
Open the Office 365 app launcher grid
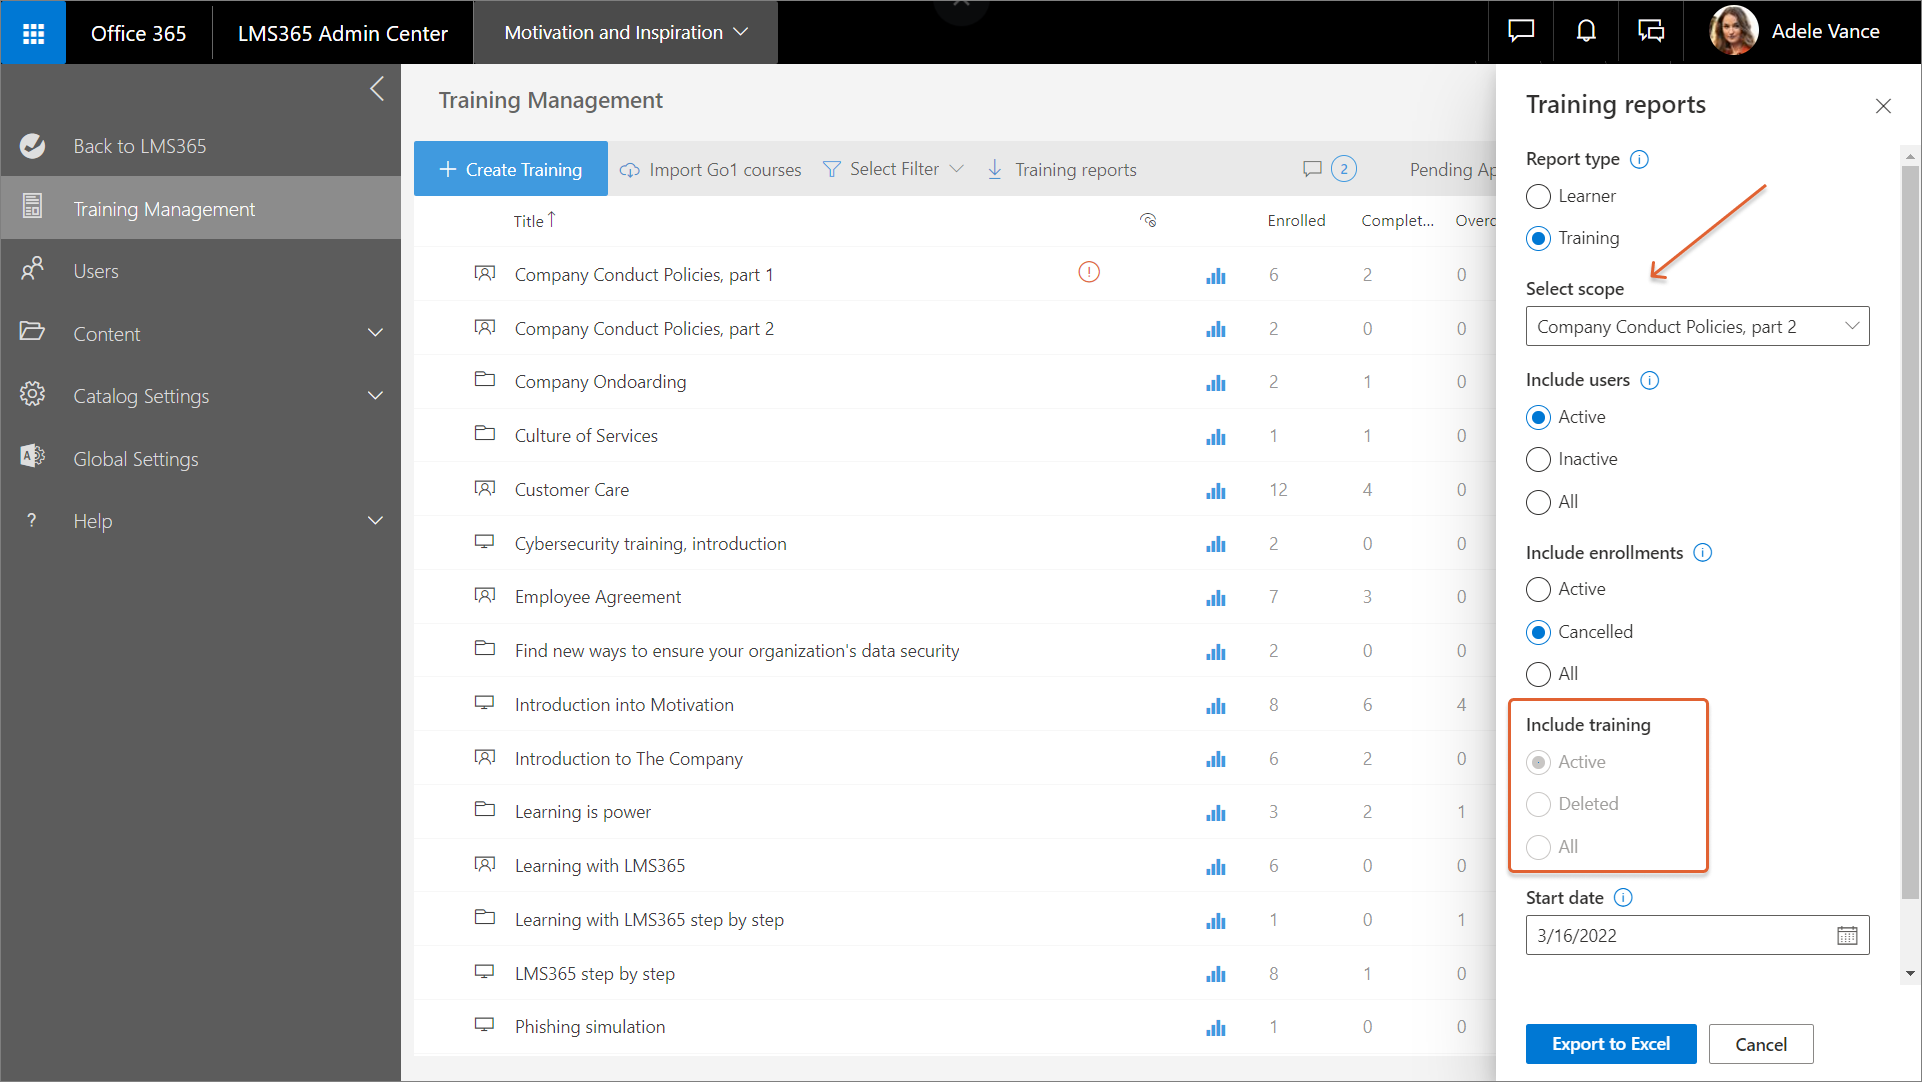pyautogui.click(x=33, y=33)
